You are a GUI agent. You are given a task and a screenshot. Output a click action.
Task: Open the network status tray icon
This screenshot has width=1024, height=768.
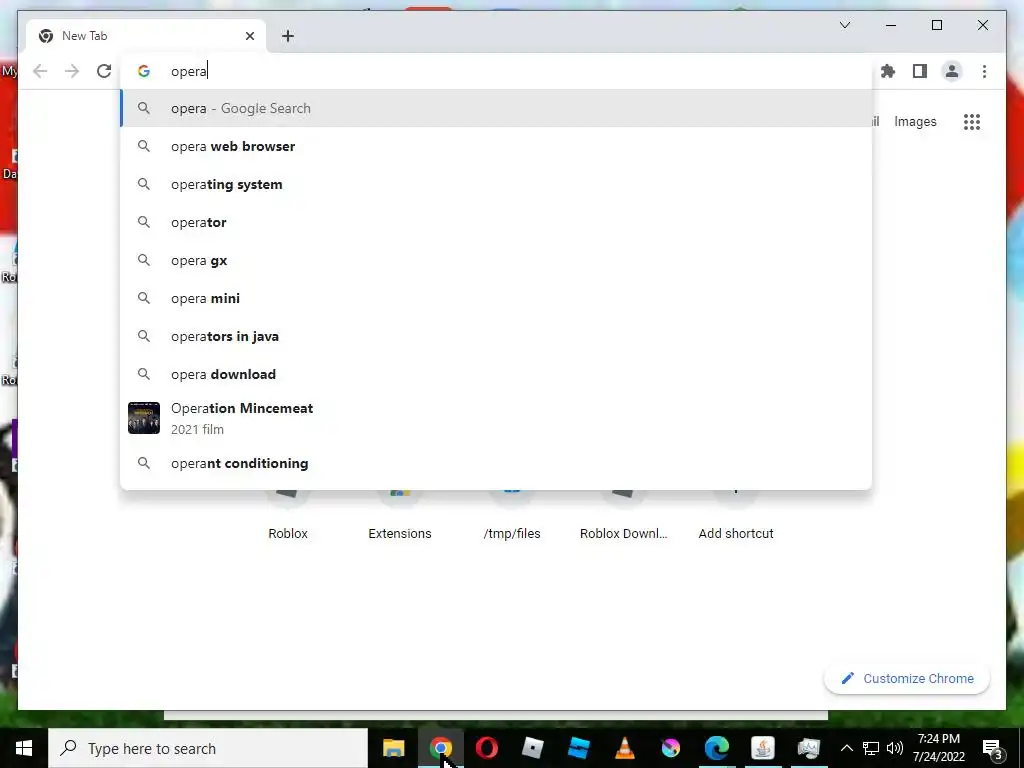(871, 748)
